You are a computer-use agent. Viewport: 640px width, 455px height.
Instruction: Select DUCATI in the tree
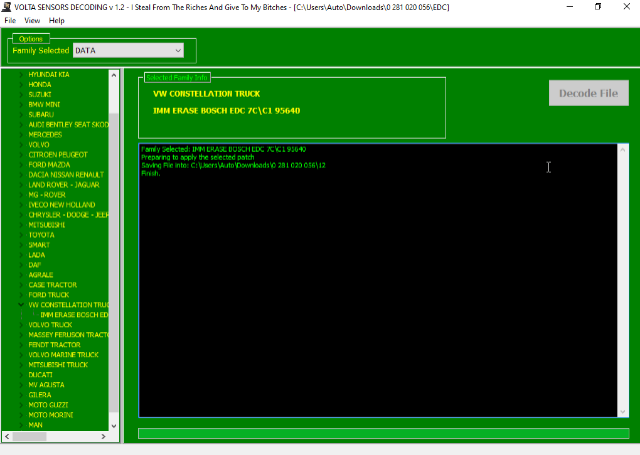click(40, 375)
